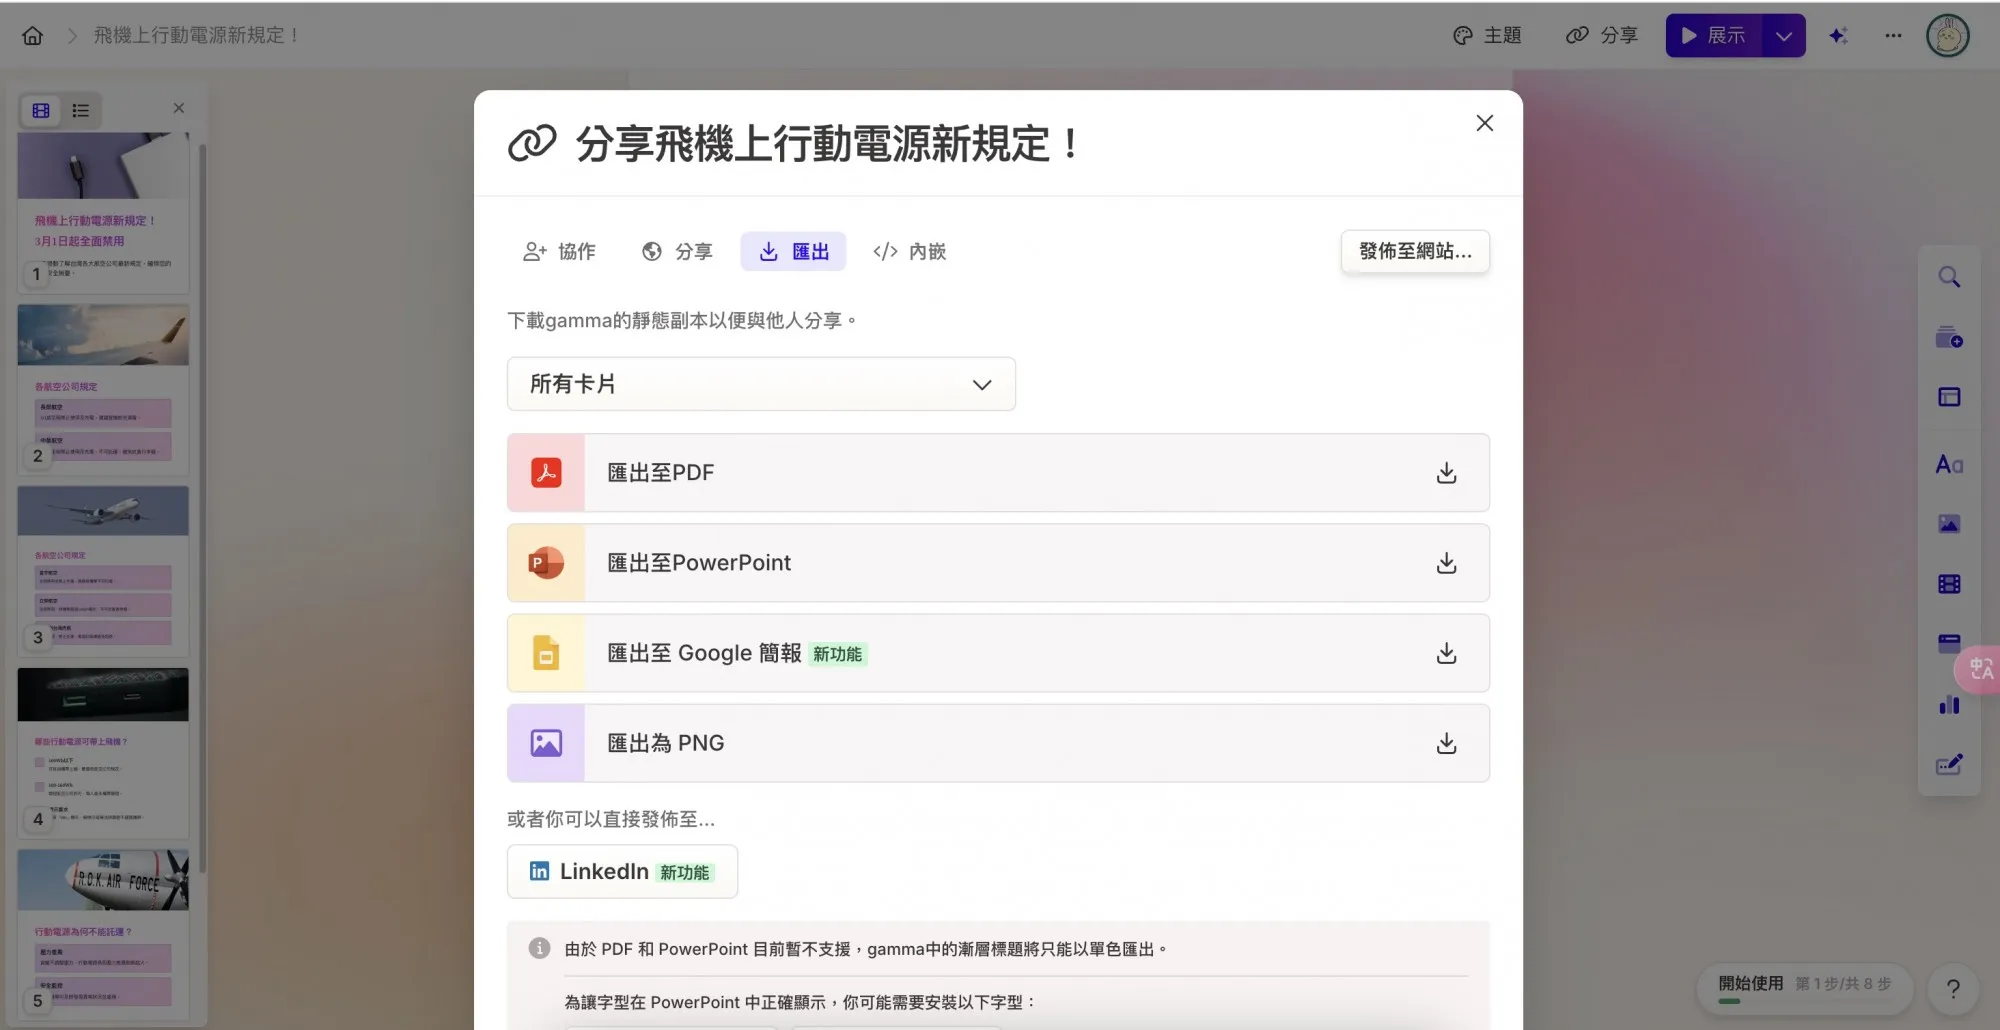
Task: Open the help question mark button
Action: [x=1953, y=989]
